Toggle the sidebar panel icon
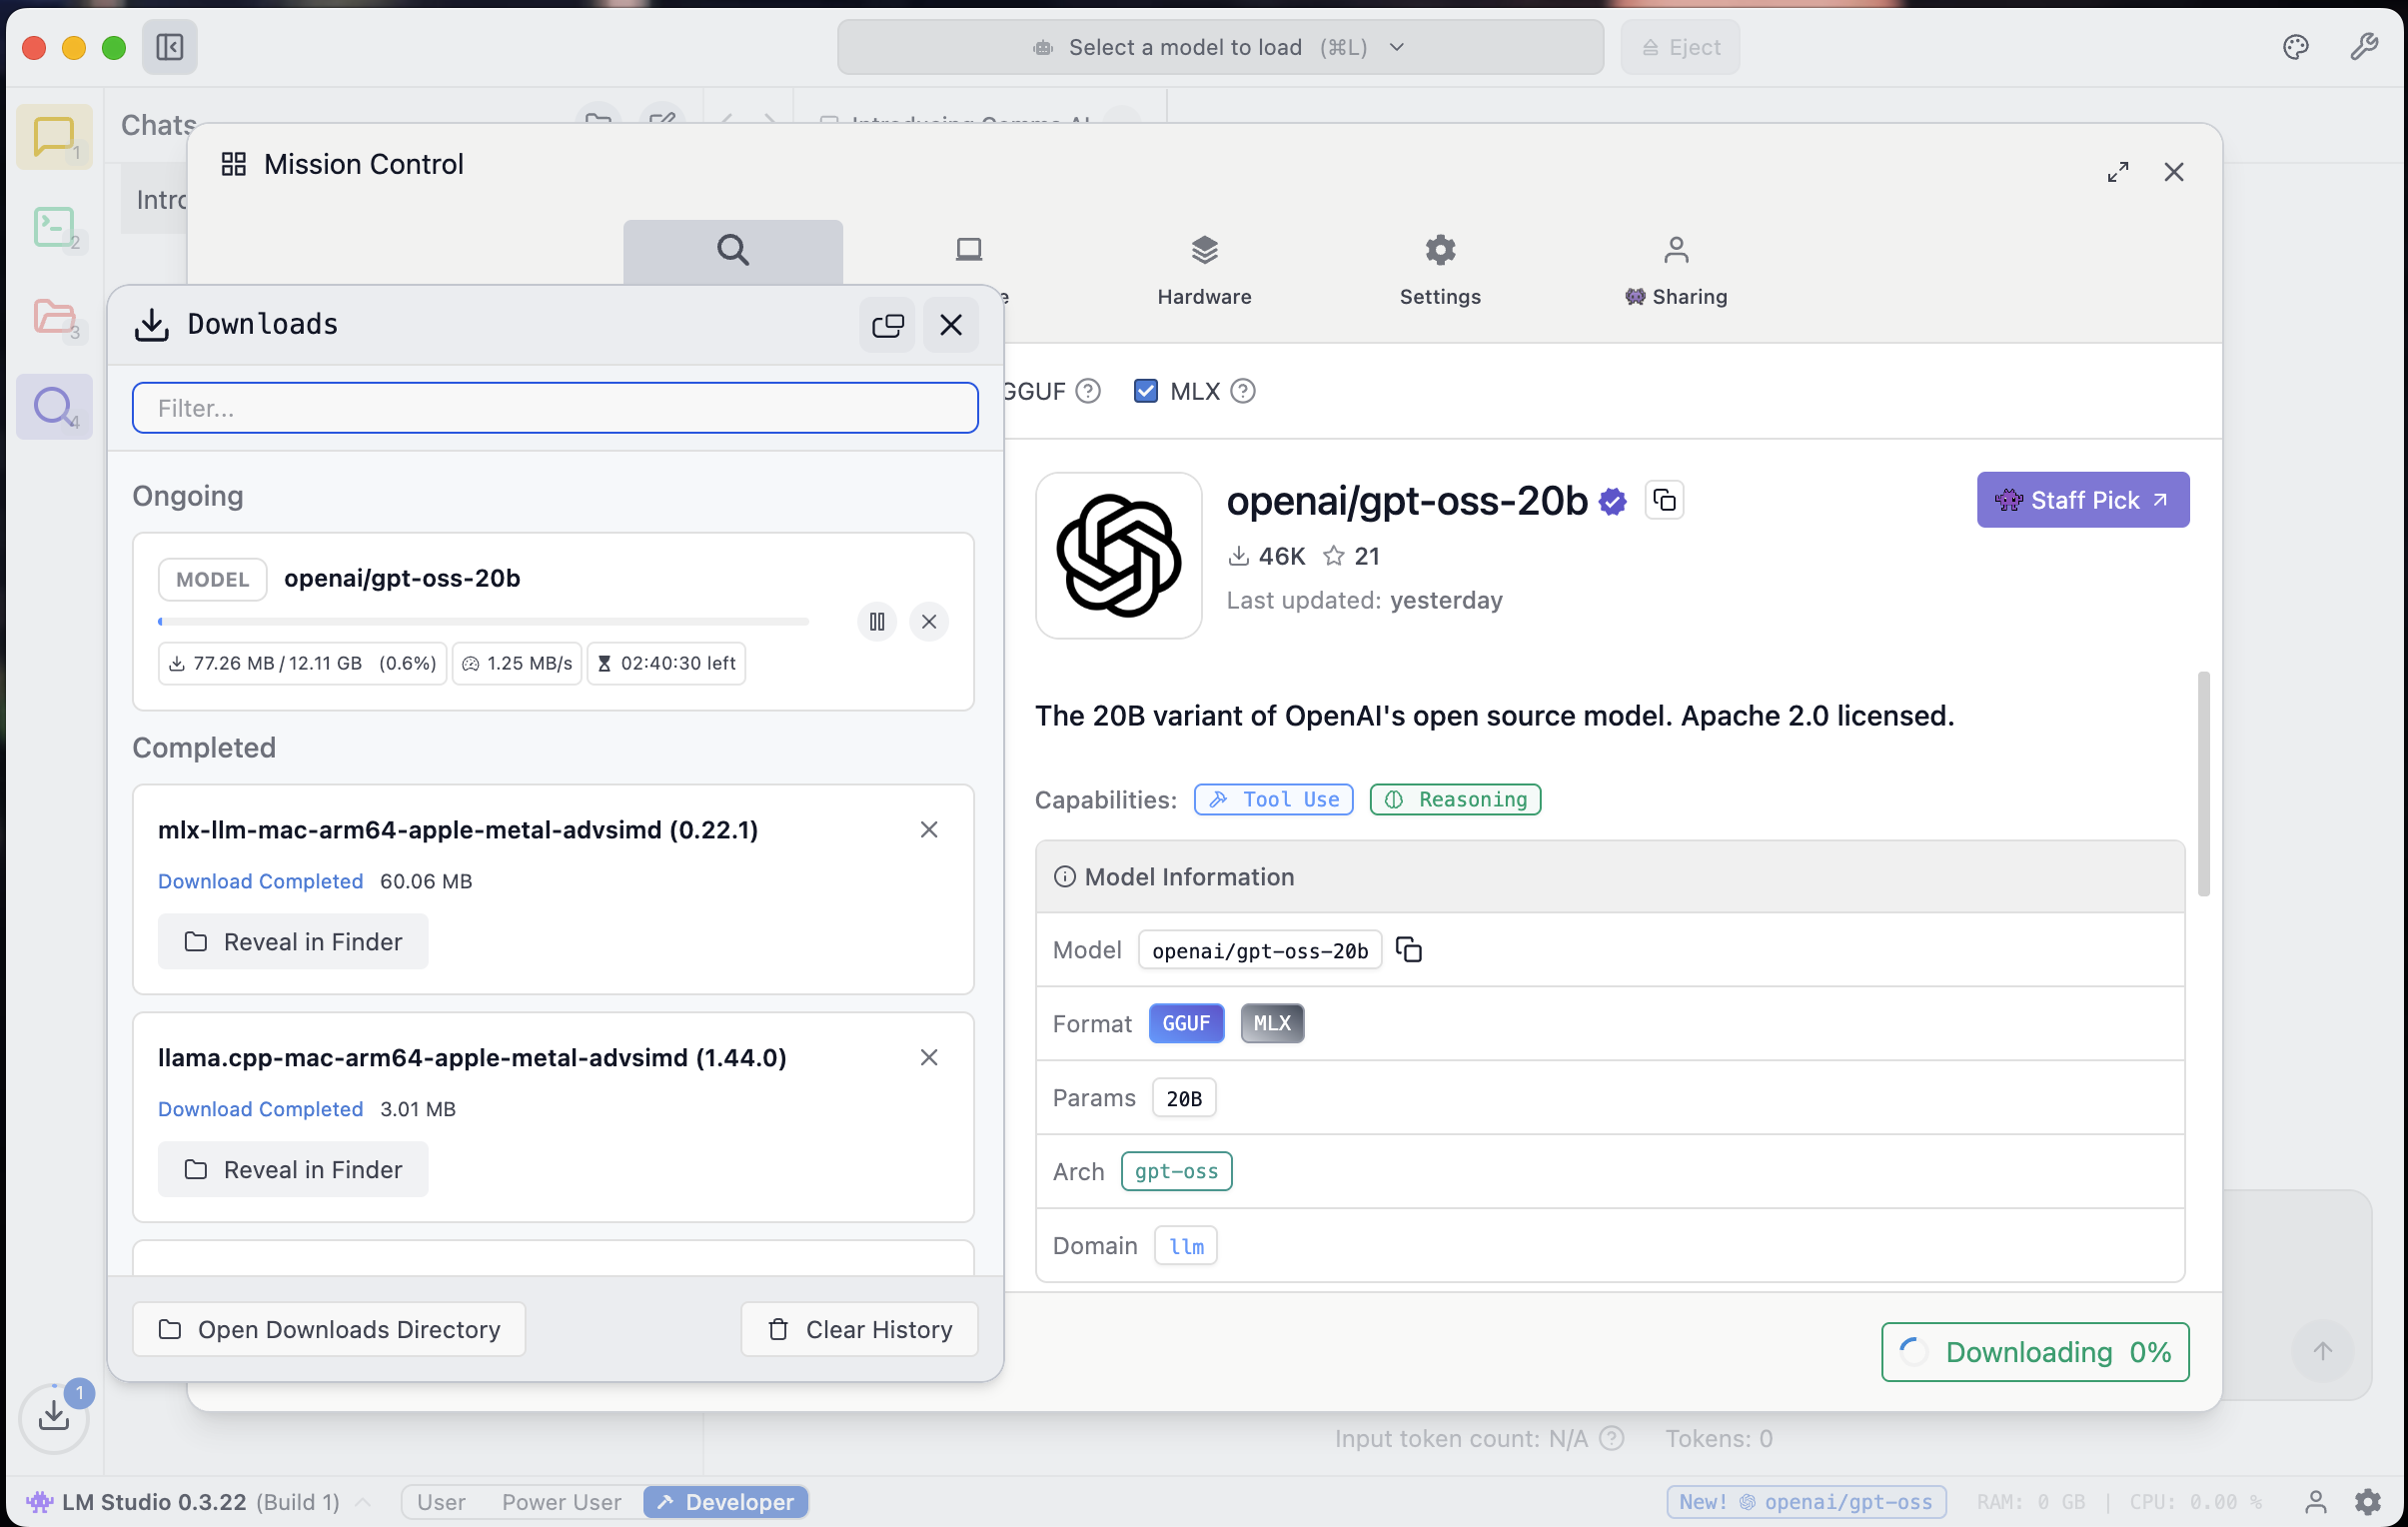The height and width of the screenshot is (1527, 2408). pos(169,47)
